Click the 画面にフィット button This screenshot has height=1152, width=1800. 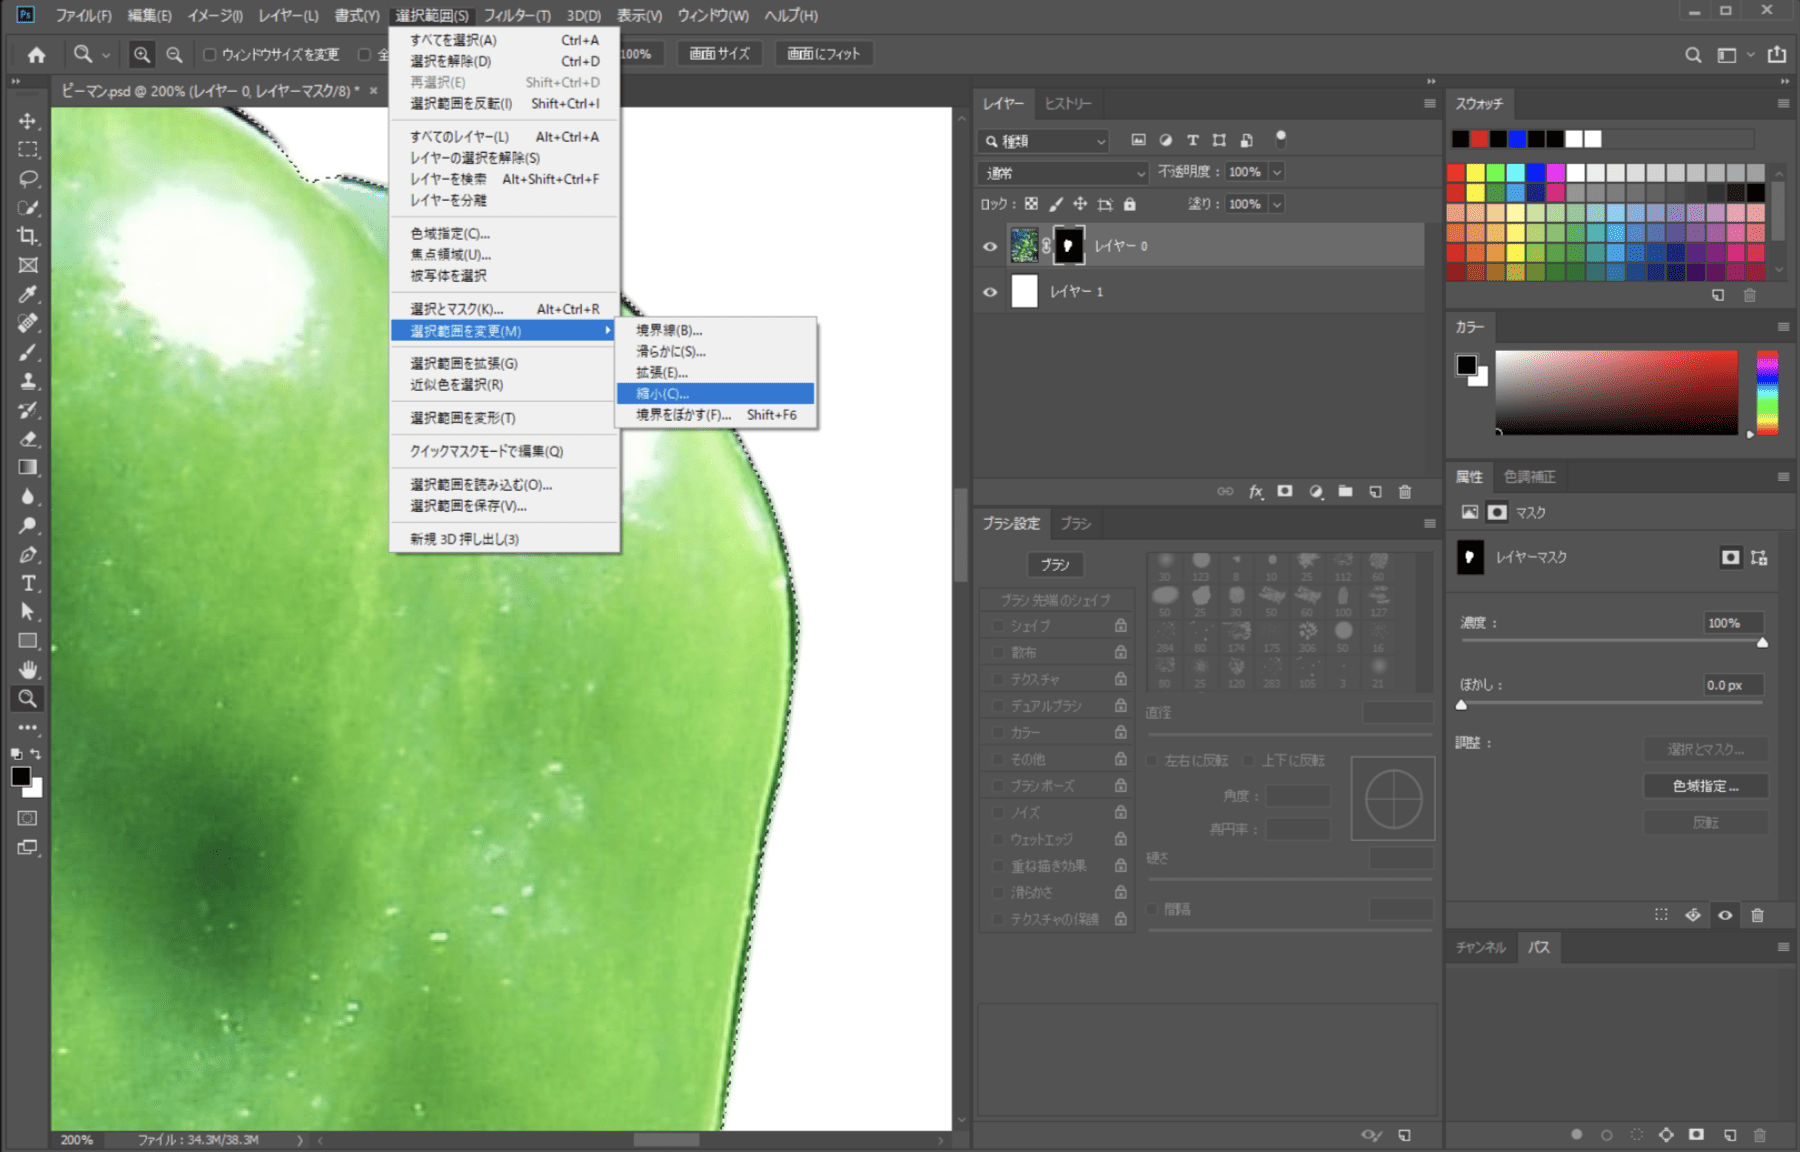(823, 54)
